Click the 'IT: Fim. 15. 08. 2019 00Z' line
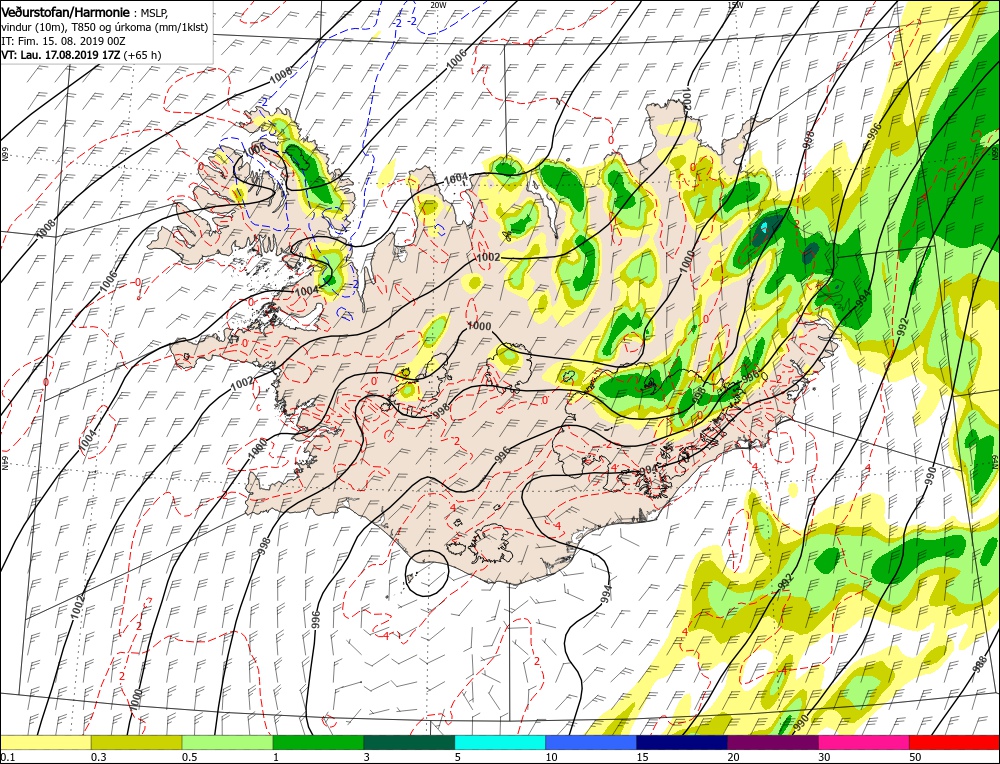 pyautogui.click(x=64, y=41)
